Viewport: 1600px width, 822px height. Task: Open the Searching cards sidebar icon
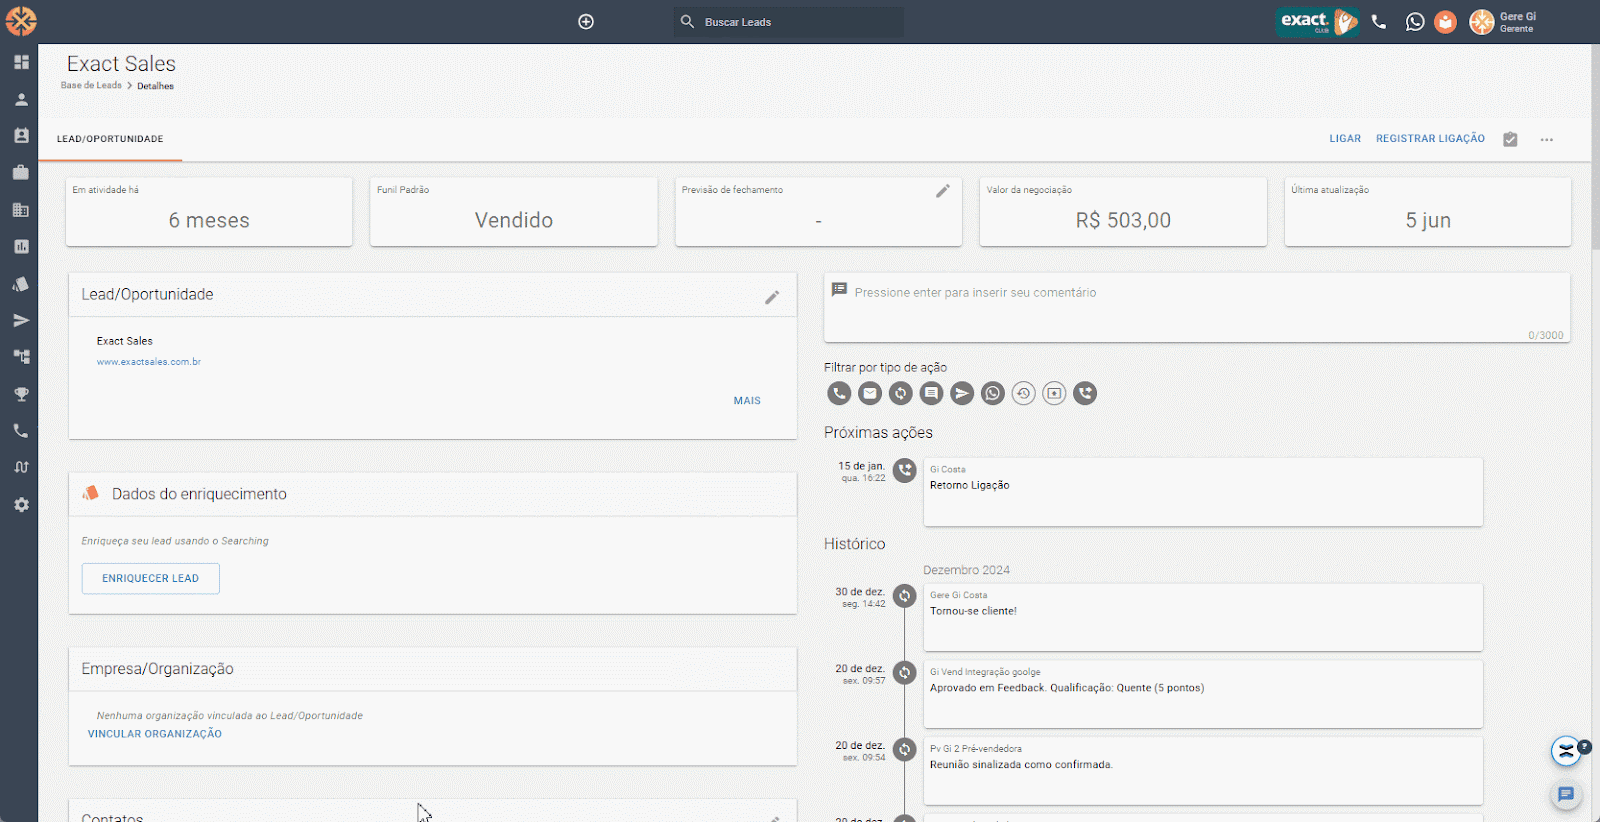click(x=21, y=284)
